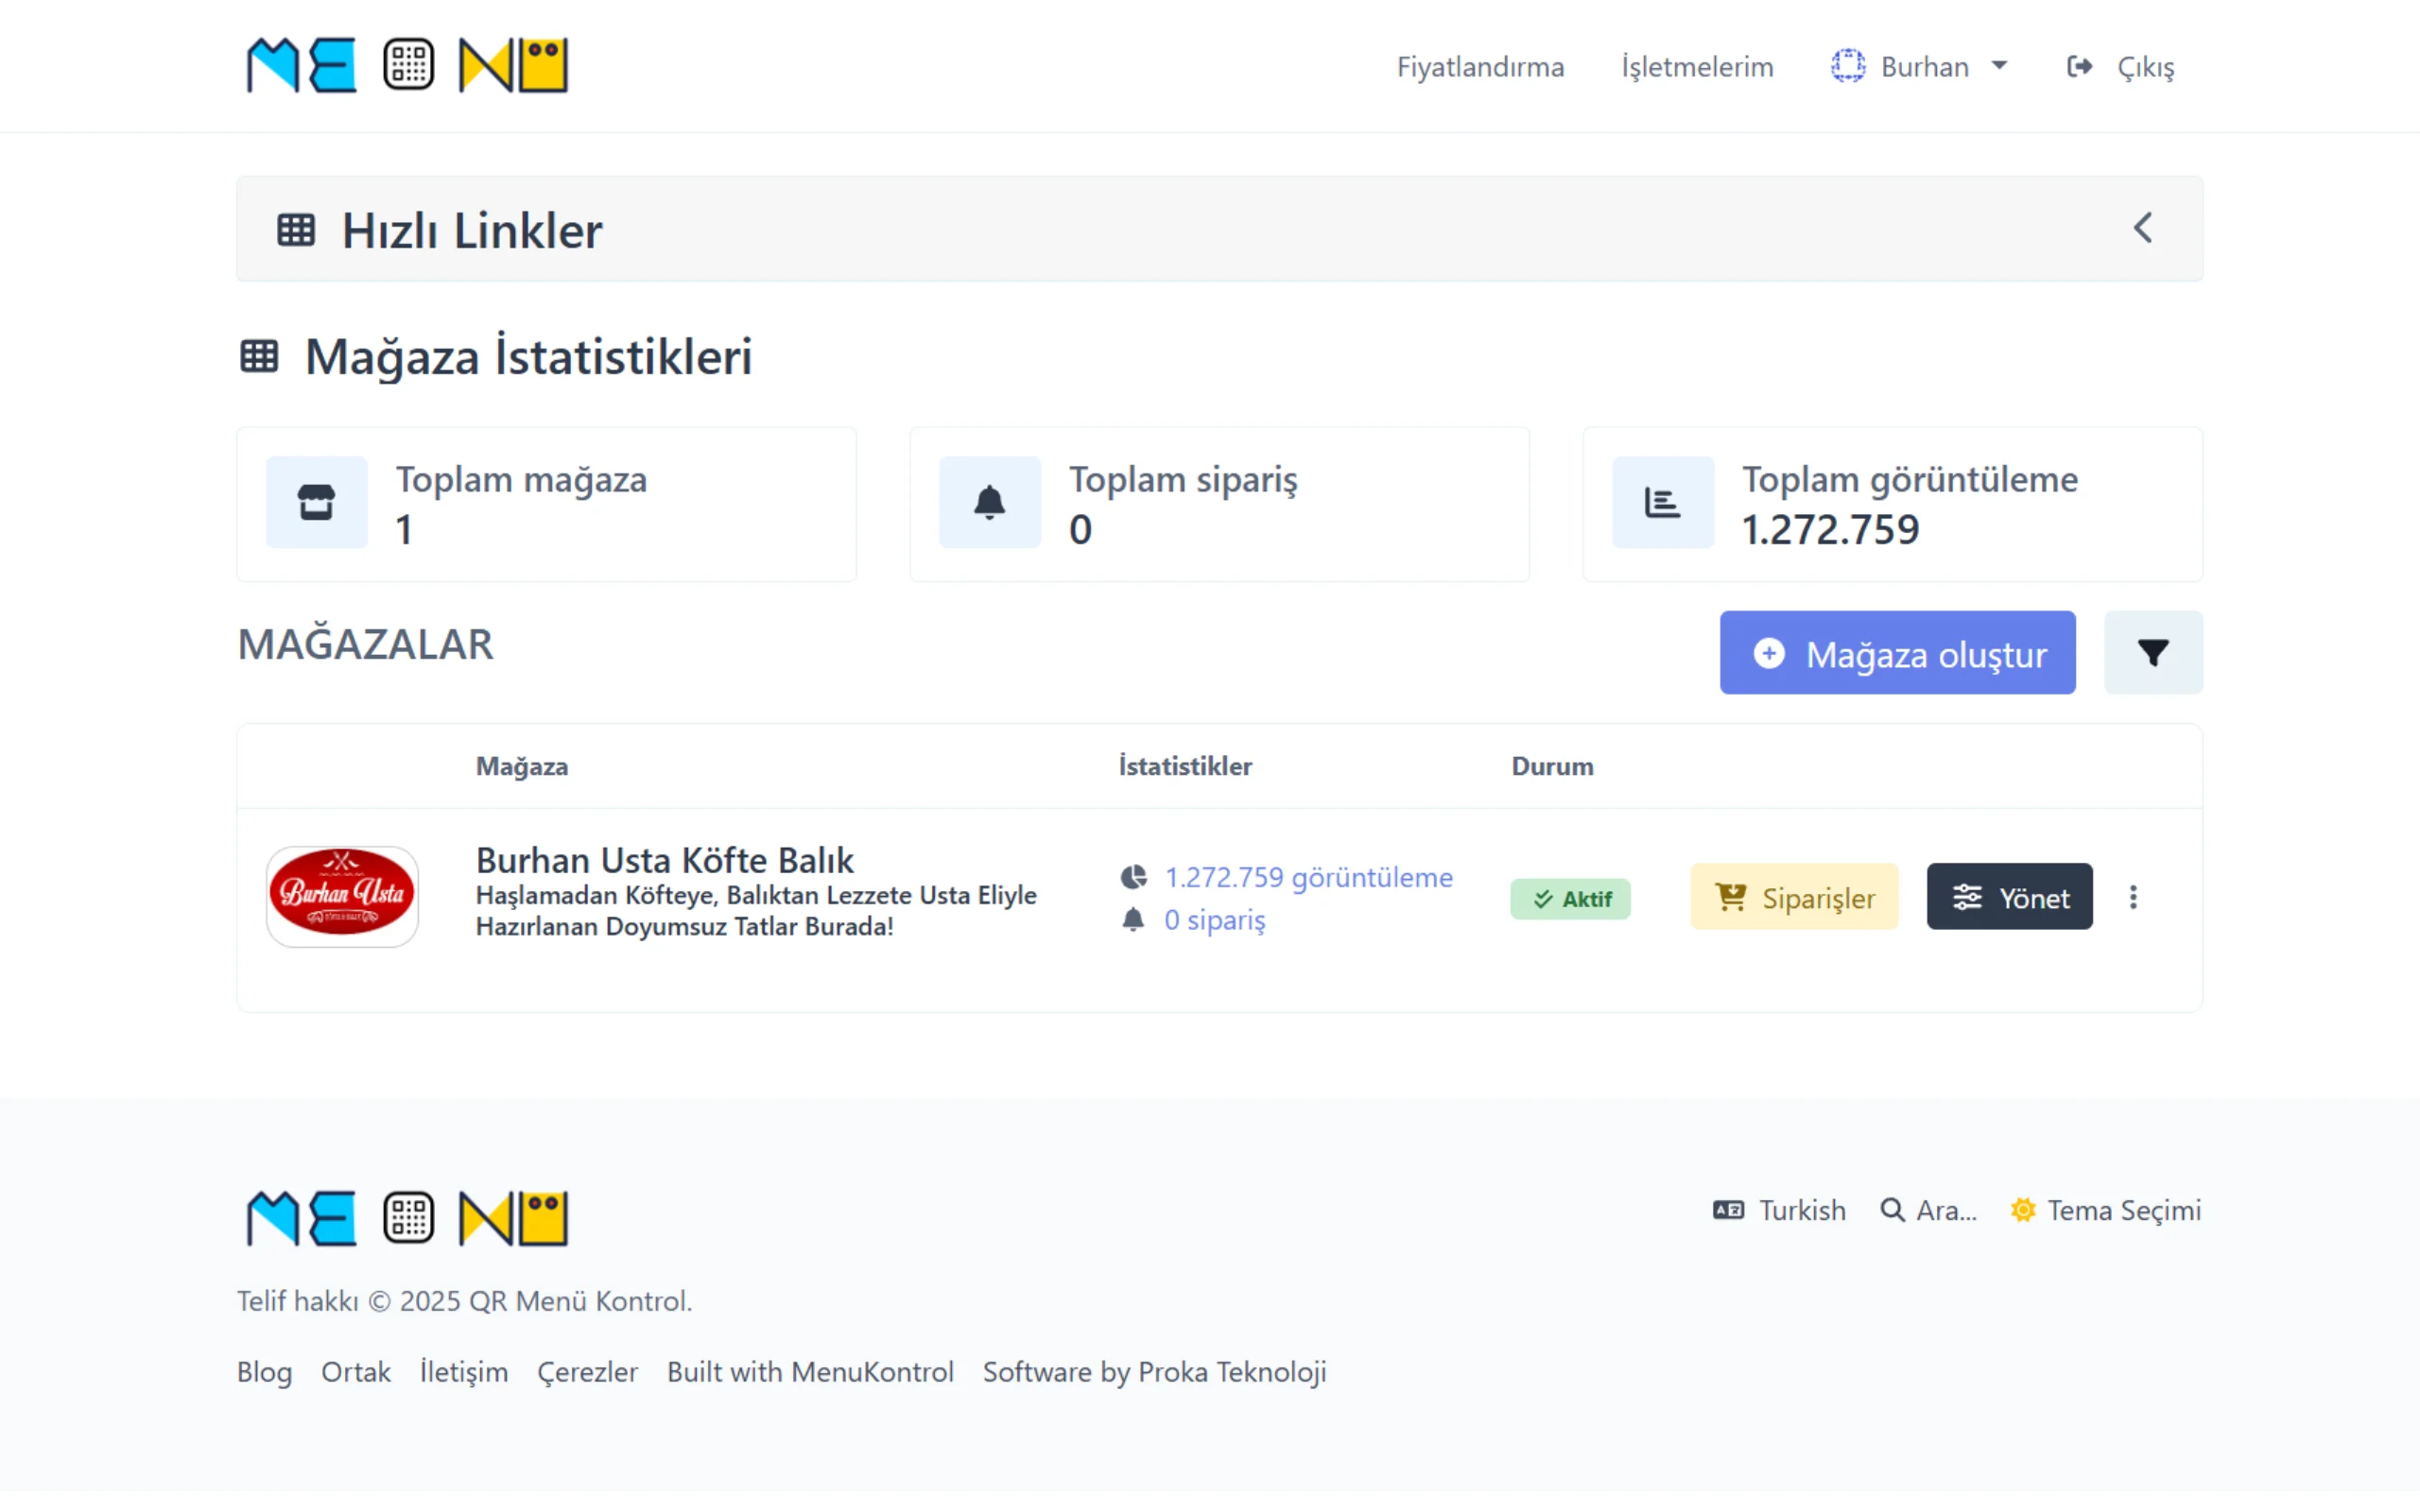Click the 1.272.759 görüntüleme link
The height and width of the screenshot is (1512, 2420).
[1308, 877]
